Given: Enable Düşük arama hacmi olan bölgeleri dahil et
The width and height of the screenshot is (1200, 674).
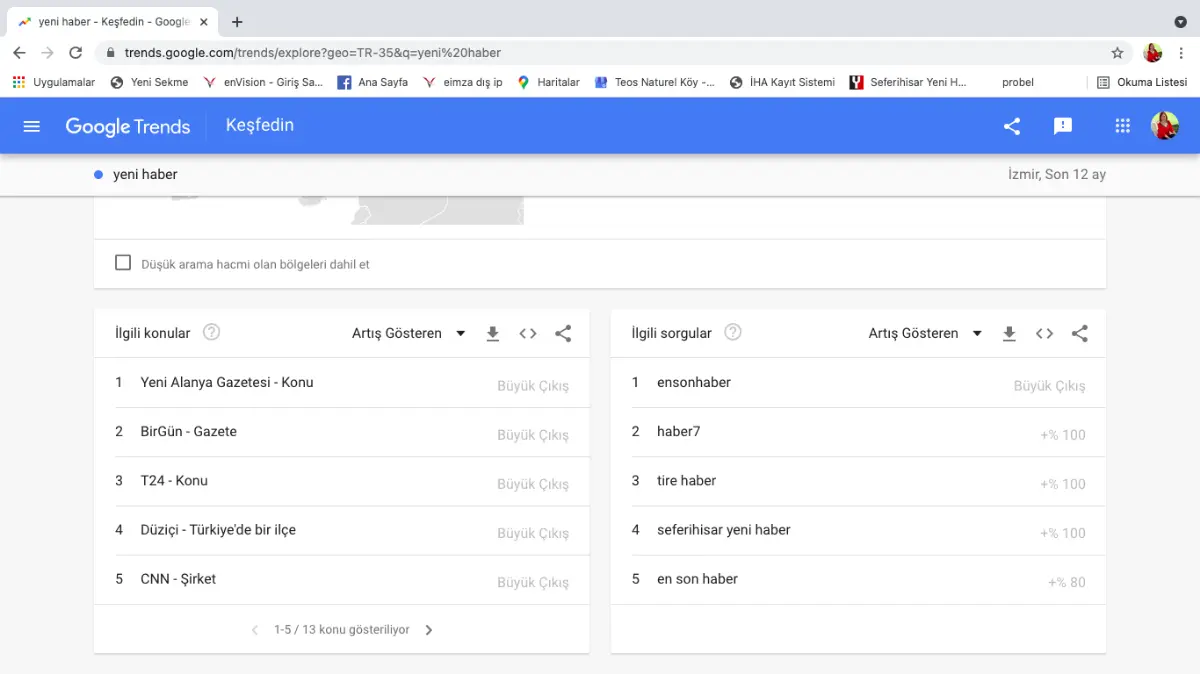Looking at the screenshot, I should [123, 263].
